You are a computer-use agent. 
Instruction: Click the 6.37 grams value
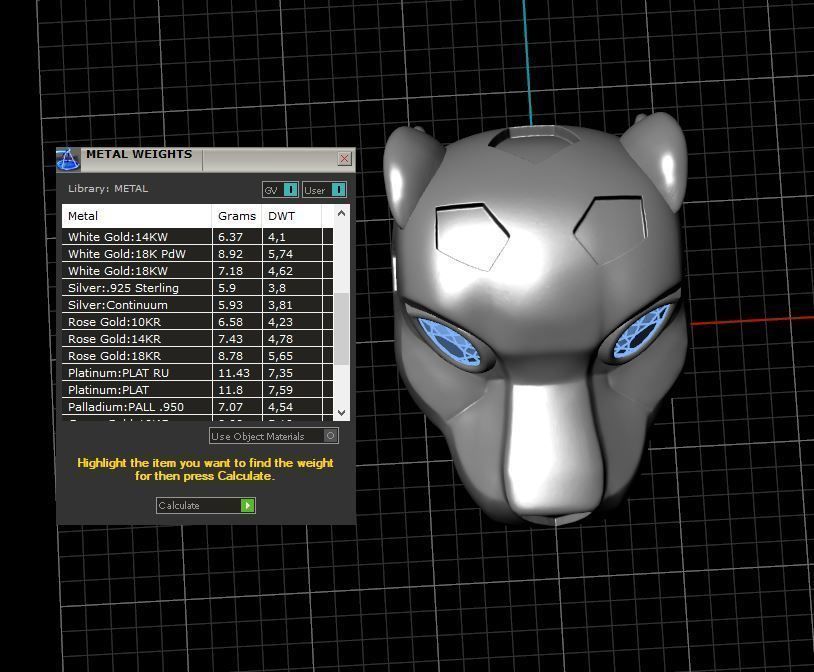point(230,237)
